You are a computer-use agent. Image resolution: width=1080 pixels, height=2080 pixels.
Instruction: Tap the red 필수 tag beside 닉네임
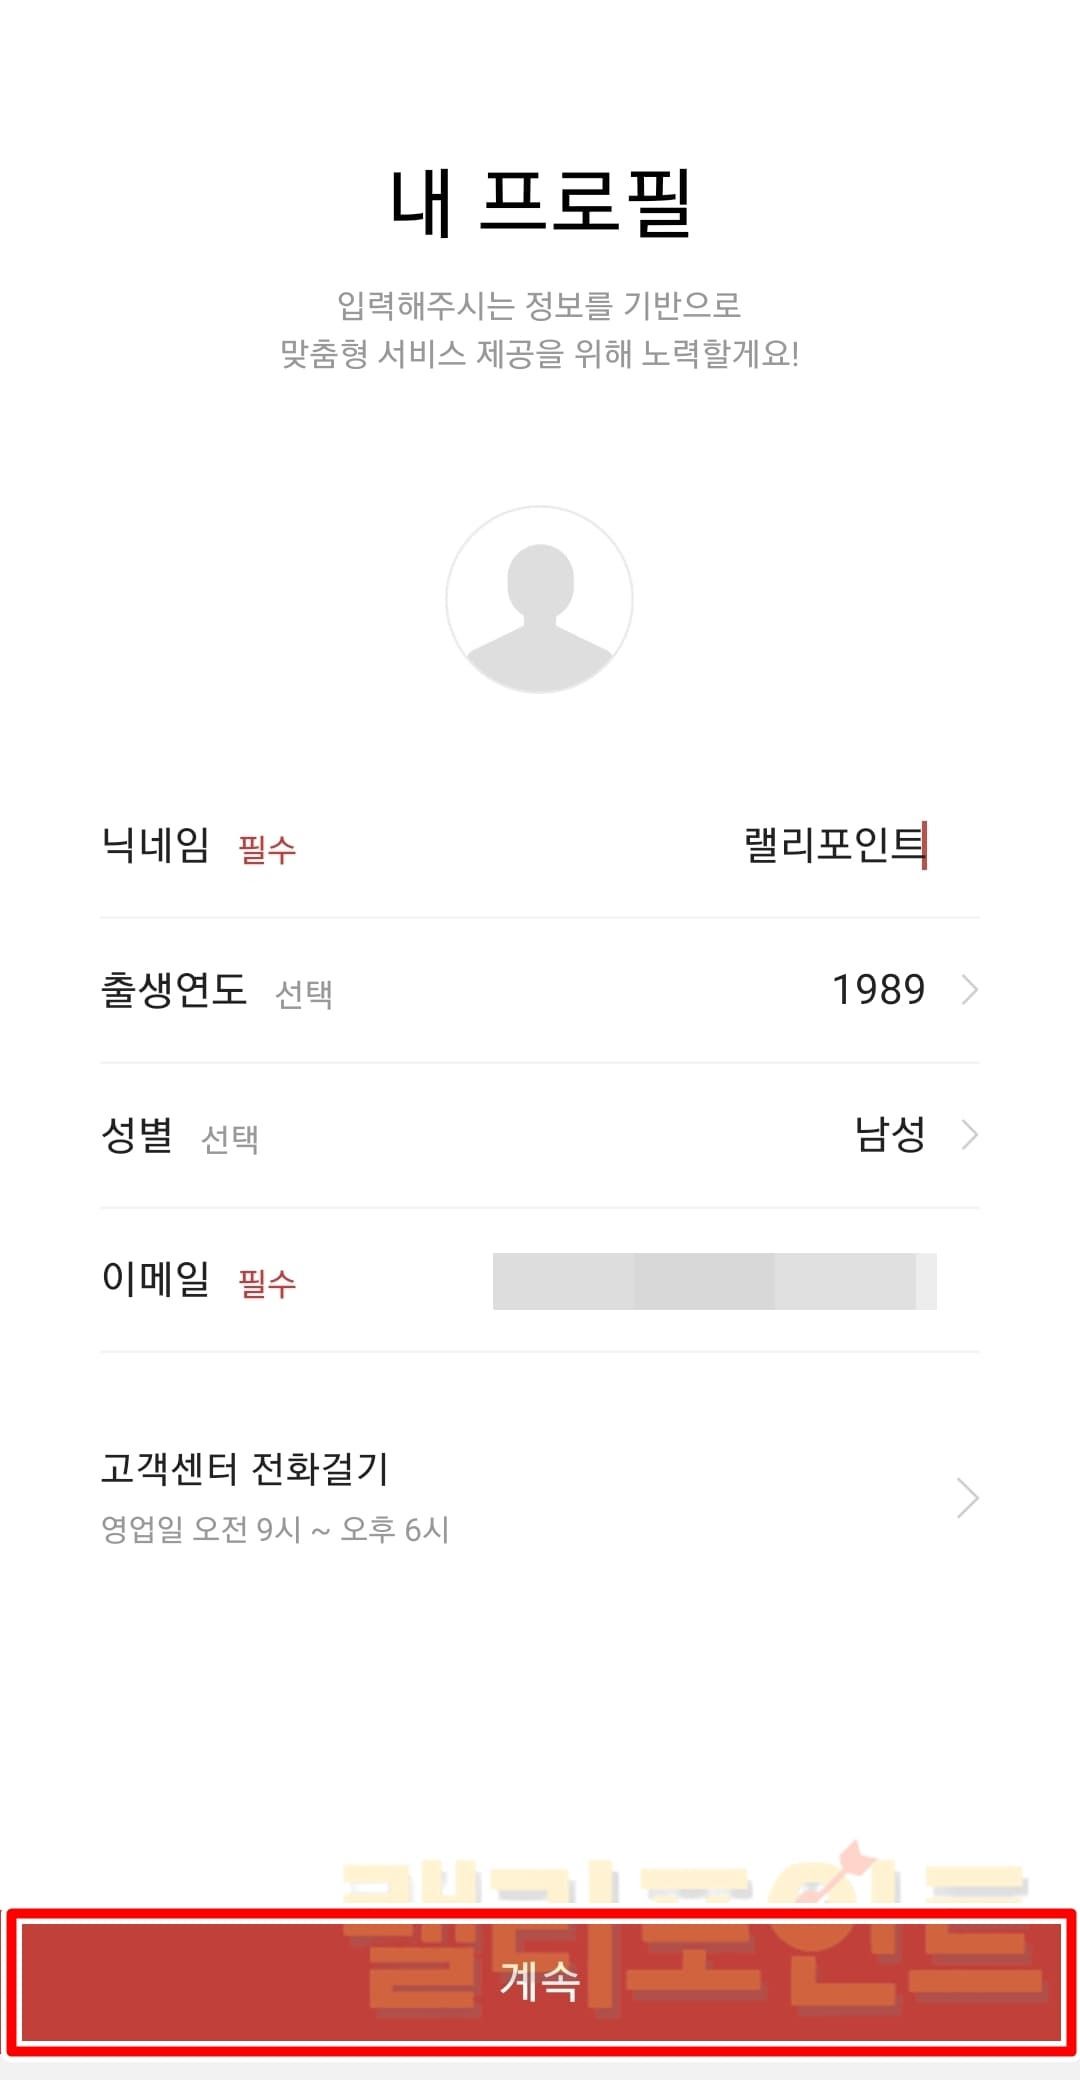point(267,850)
